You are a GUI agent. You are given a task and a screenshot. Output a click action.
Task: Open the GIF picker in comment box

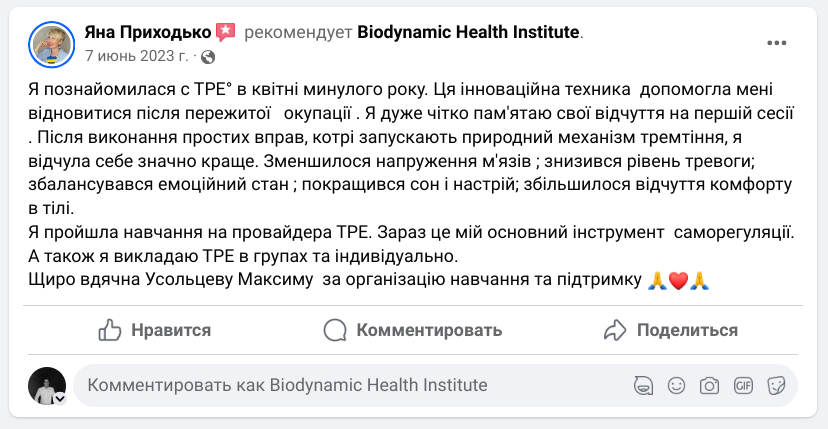743,385
